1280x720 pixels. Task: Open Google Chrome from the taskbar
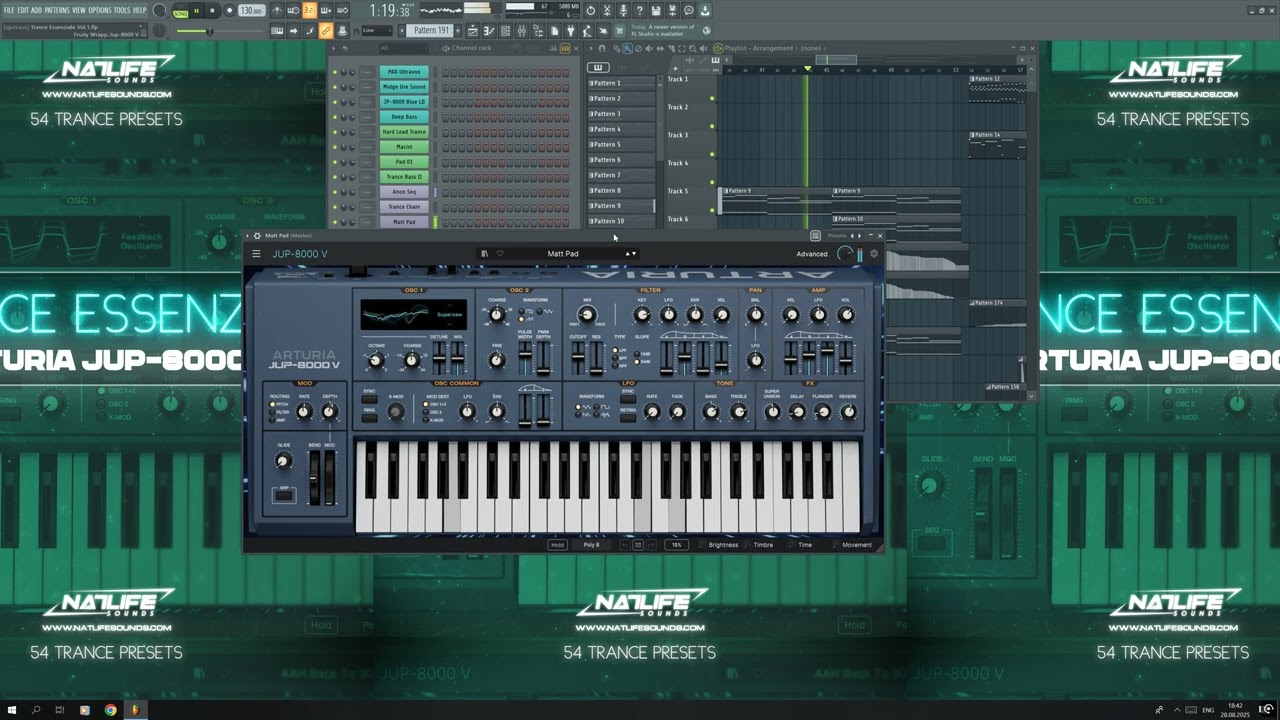point(110,710)
